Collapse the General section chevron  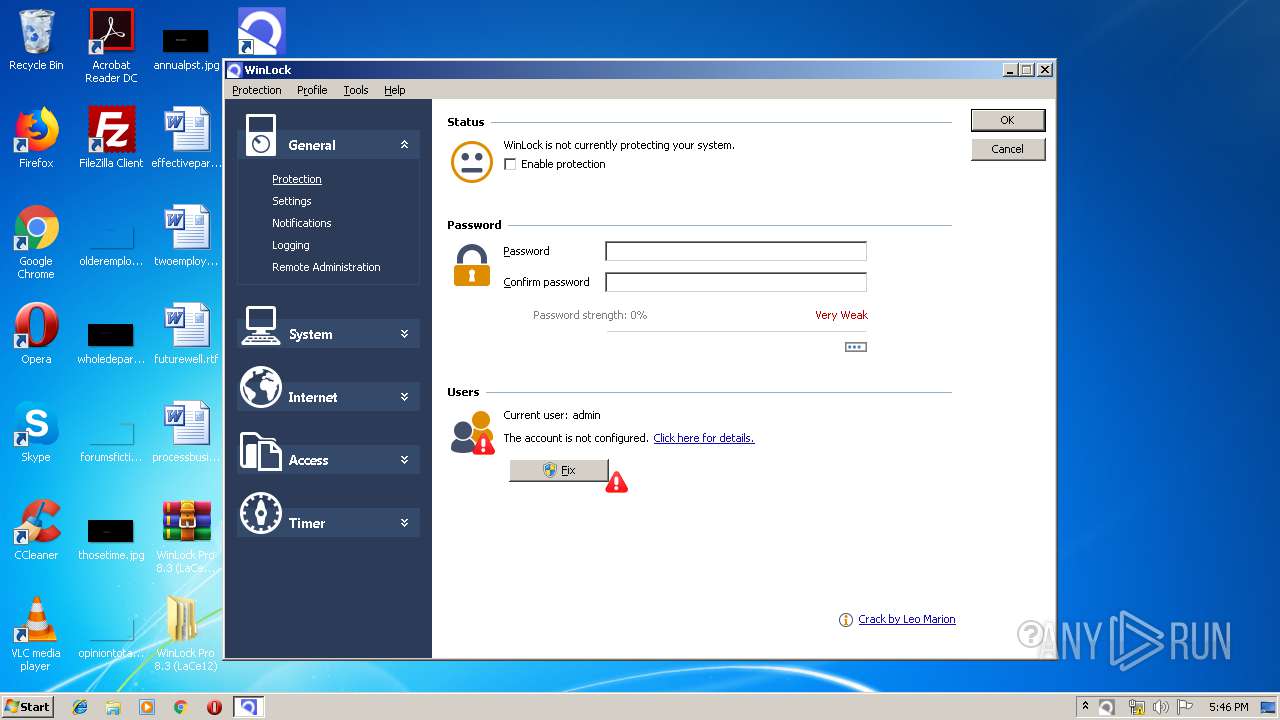point(404,145)
